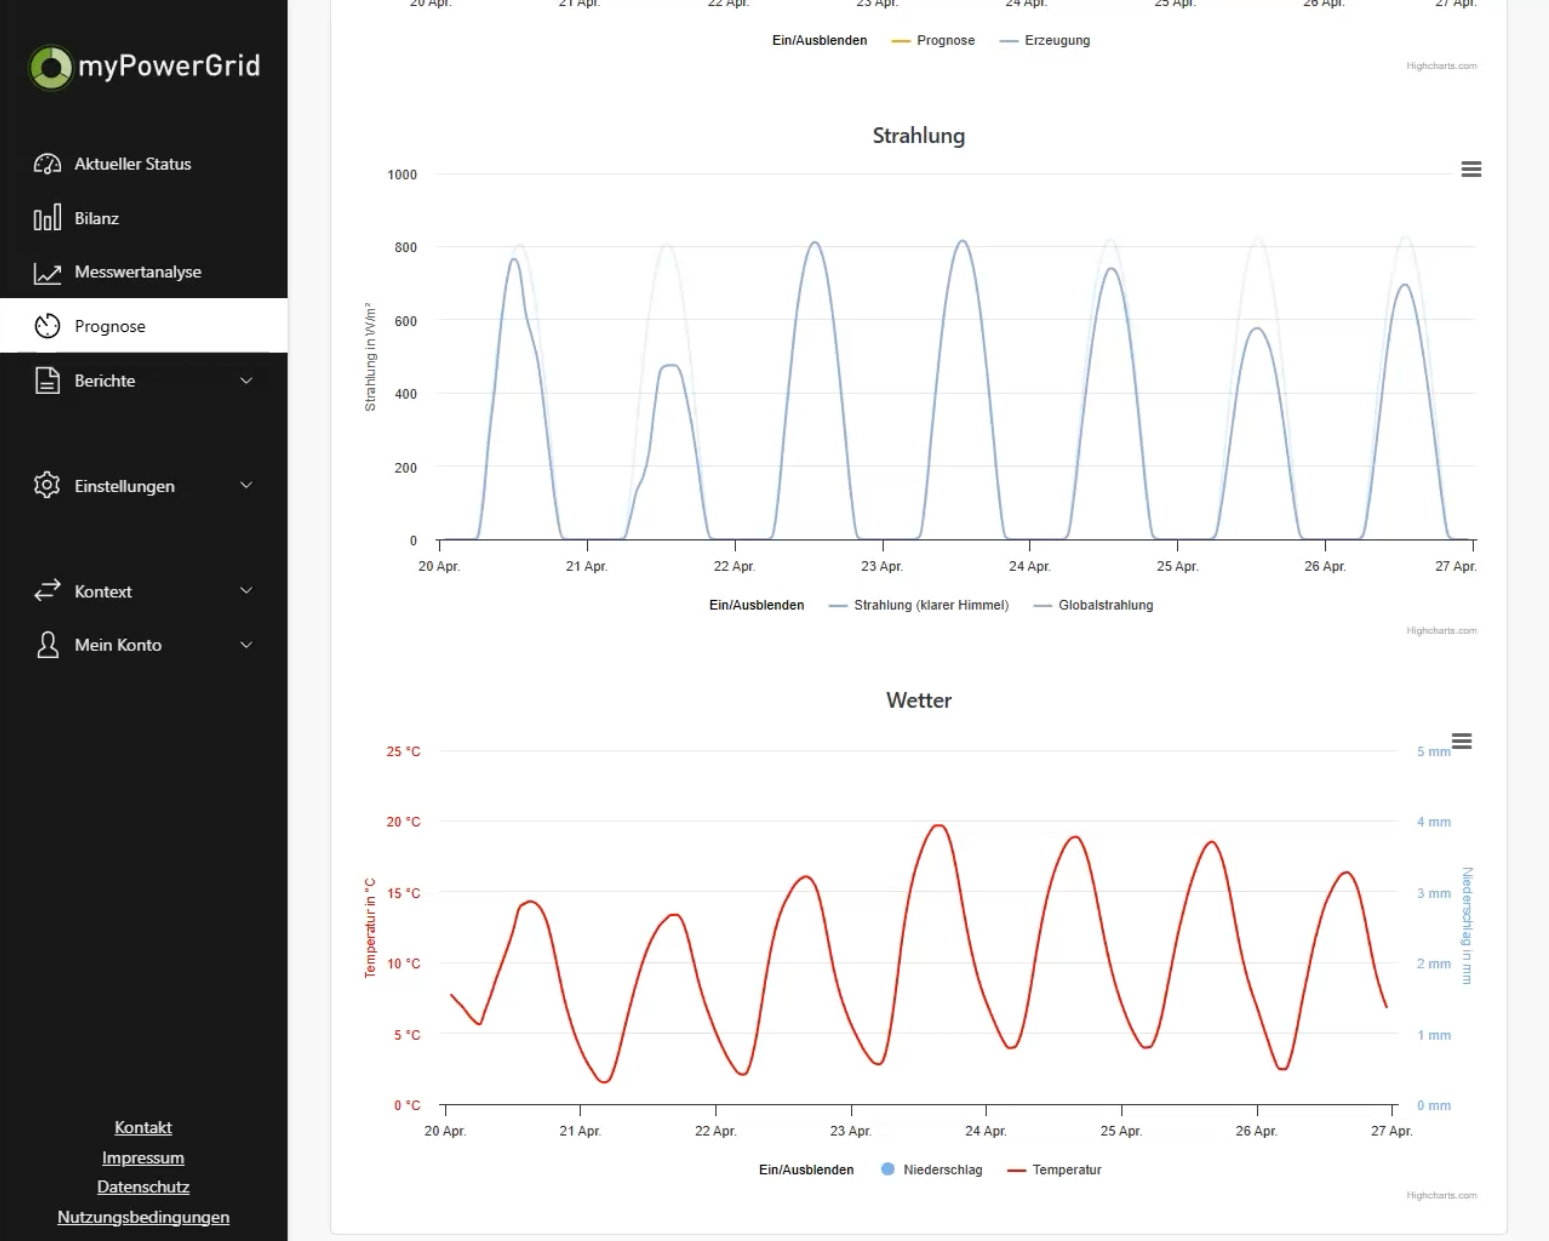Open Strahlung chart hamburger menu

coord(1471,169)
